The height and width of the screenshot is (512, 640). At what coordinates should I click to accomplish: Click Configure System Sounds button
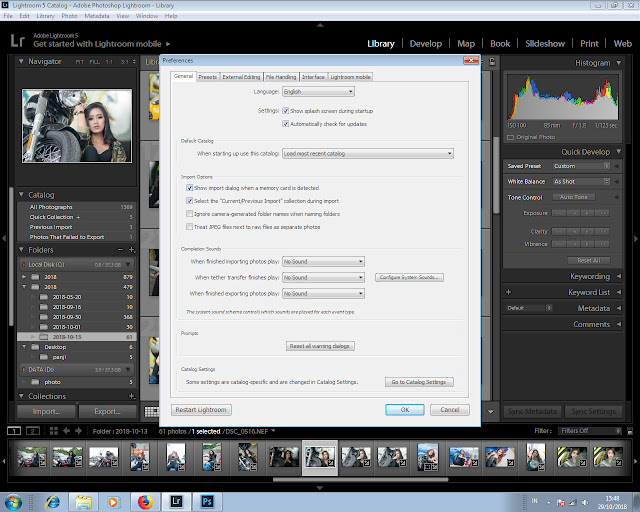(x=409, y=277)
